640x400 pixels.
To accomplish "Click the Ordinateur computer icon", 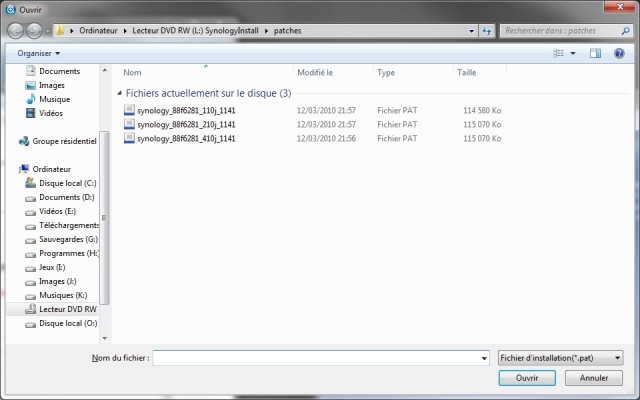I will (24, 169).
